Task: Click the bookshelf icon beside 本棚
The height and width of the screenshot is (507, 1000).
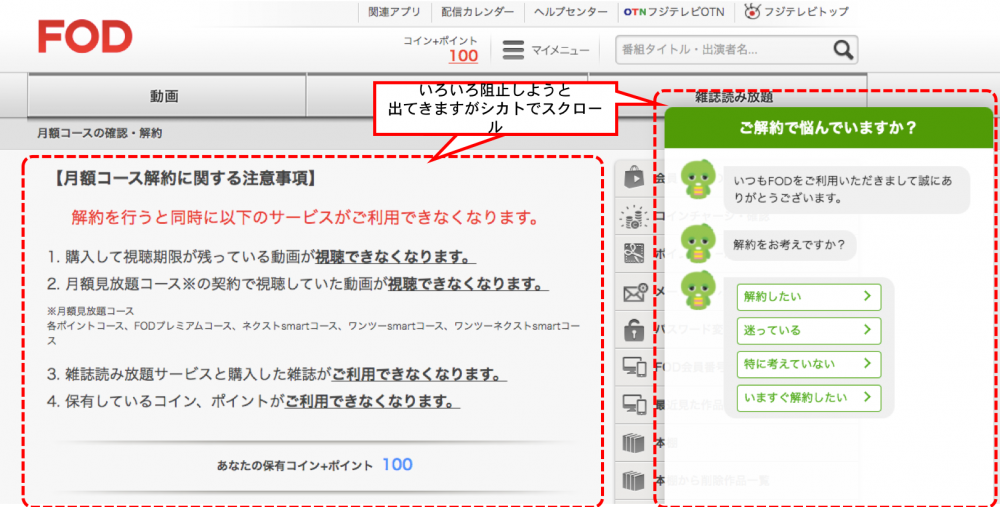Action: point(633,443)
